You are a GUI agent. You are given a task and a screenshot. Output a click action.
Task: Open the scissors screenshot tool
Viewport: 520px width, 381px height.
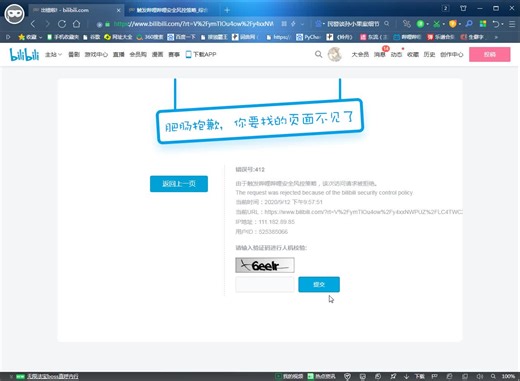click(x=436, y=24)
